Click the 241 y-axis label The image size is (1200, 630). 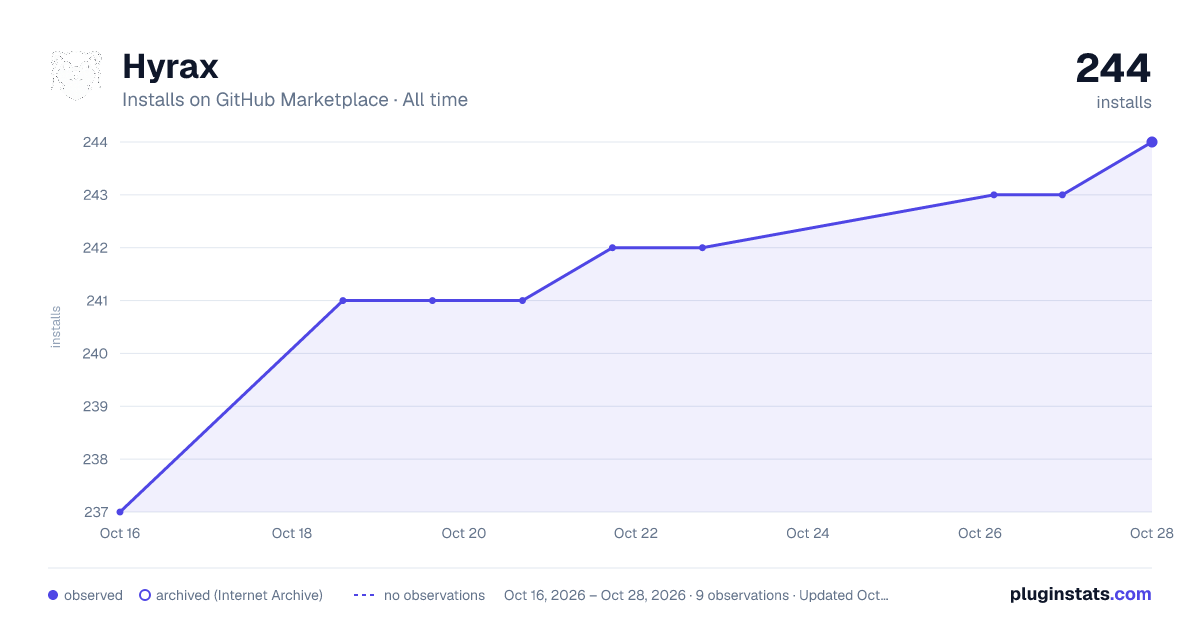point(96,301)
